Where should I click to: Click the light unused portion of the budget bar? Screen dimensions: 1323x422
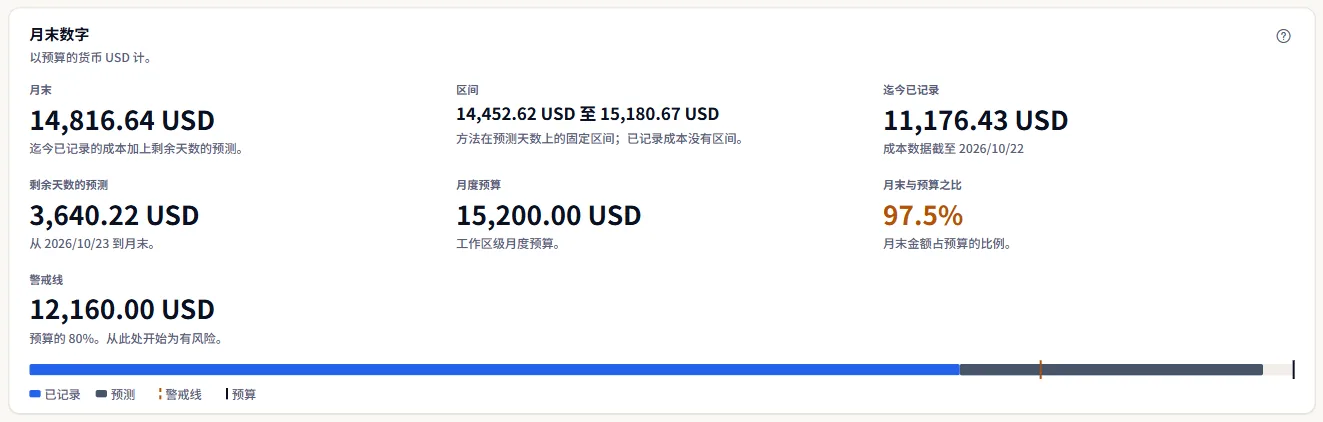pos(1278,370)
